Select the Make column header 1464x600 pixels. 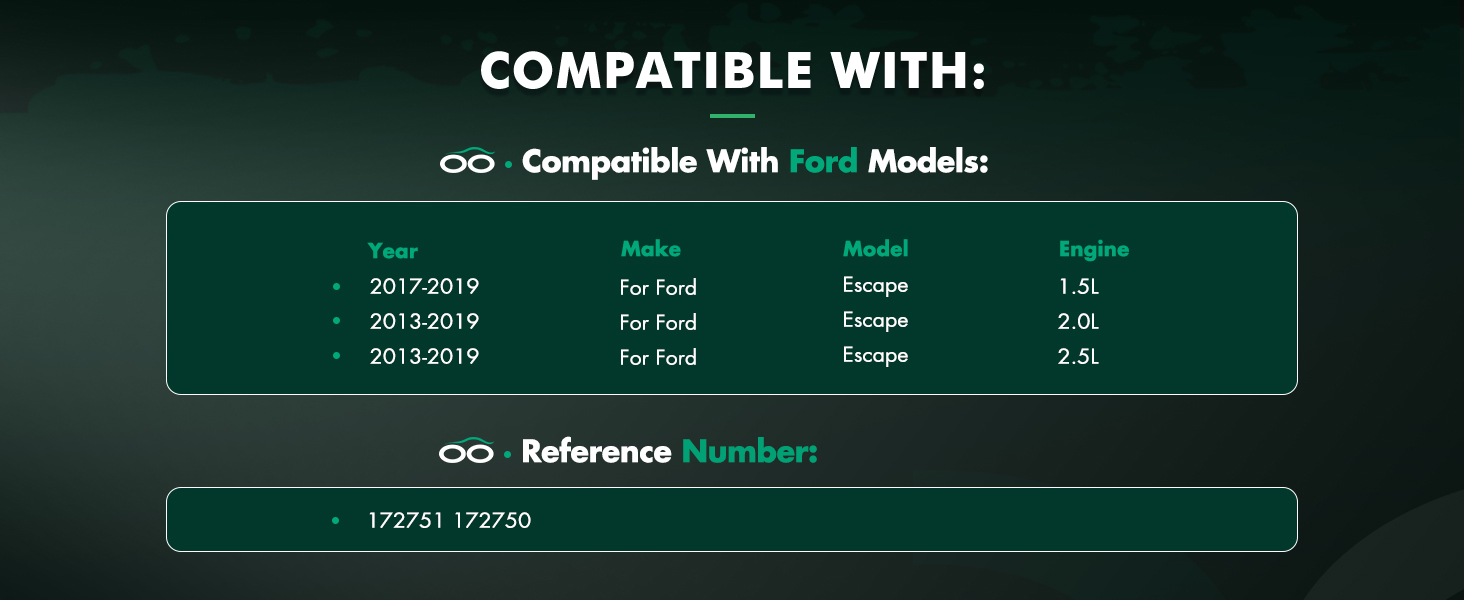(x=650, y=249)
